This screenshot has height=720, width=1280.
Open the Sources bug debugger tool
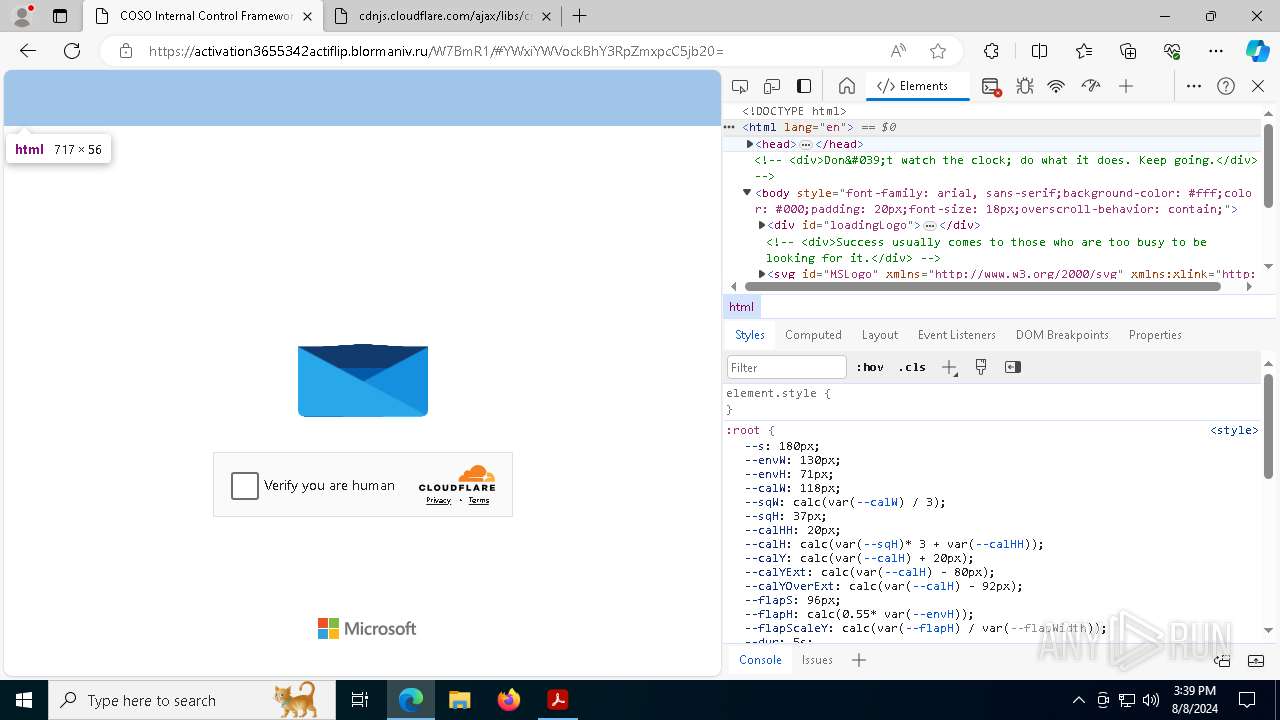click(1024, 86)
